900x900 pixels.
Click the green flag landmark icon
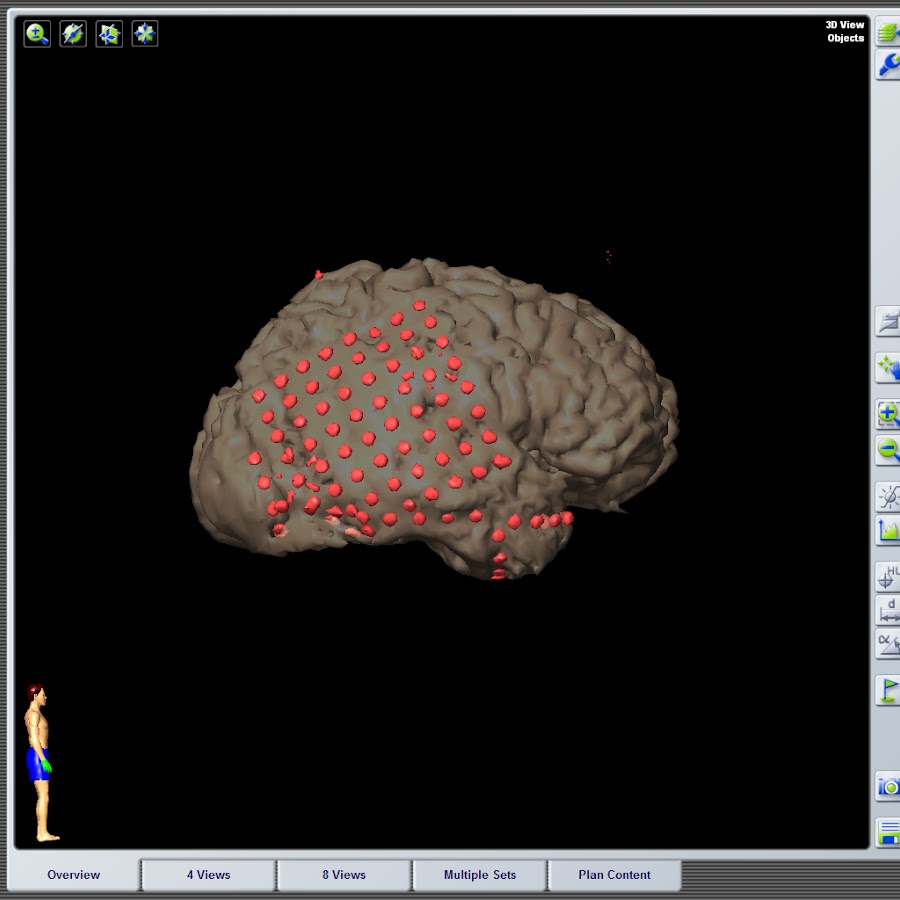[888, 690]
